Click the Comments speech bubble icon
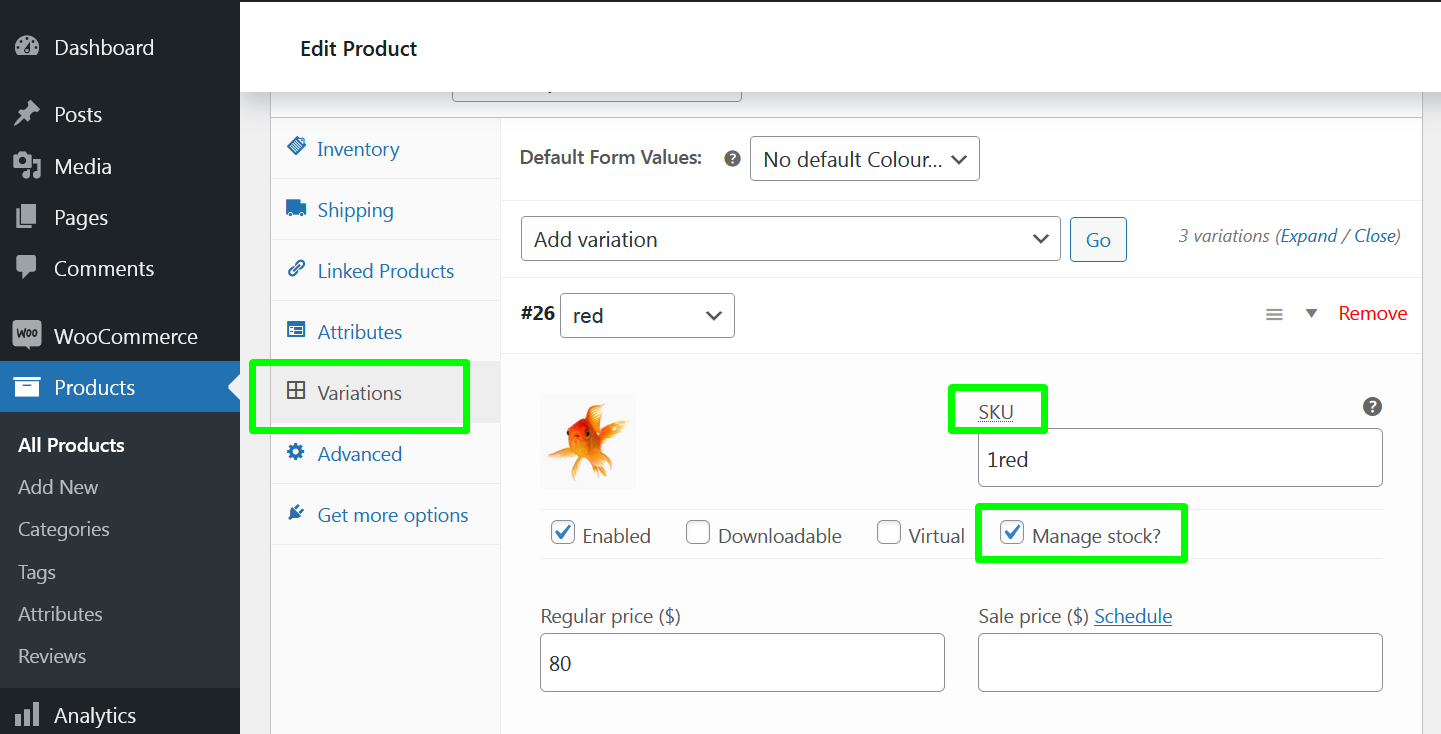Image resolution: width=1441 pixels, height=734 pixels. [x=27, y=268]
